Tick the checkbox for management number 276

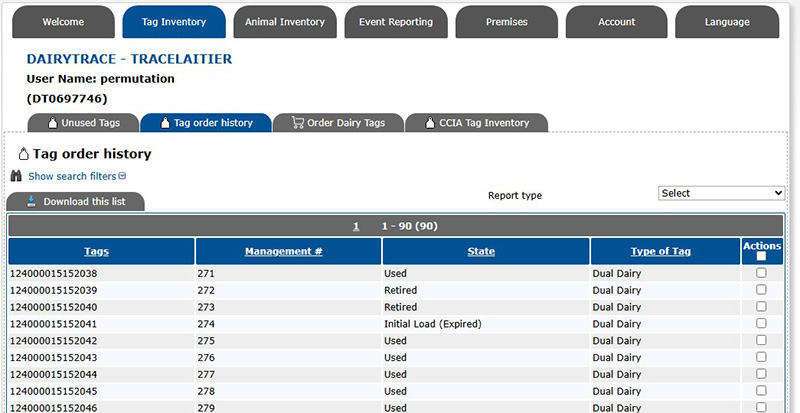pos(761,358)
